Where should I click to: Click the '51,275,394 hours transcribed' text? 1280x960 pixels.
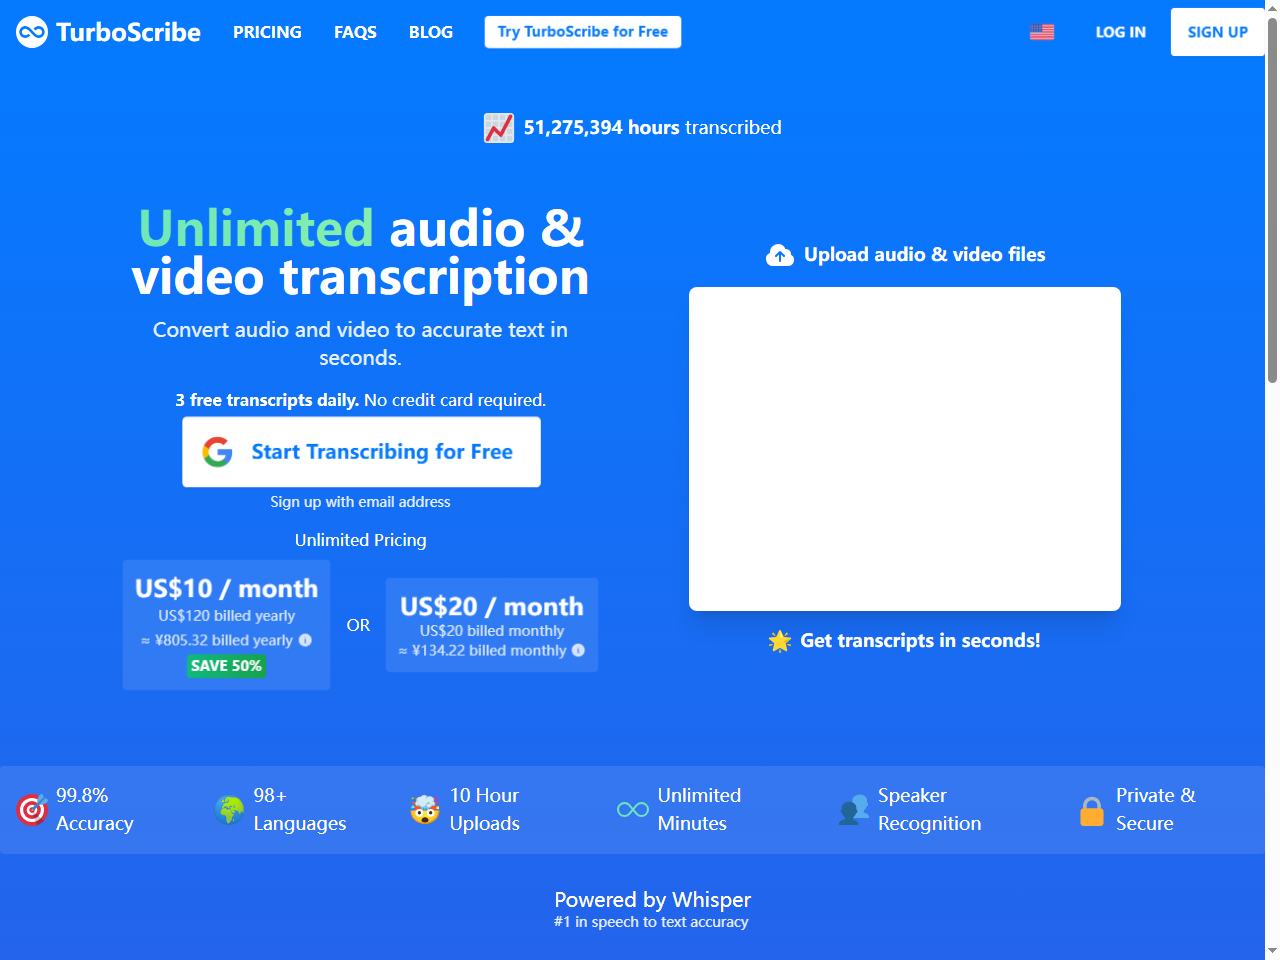653,128
